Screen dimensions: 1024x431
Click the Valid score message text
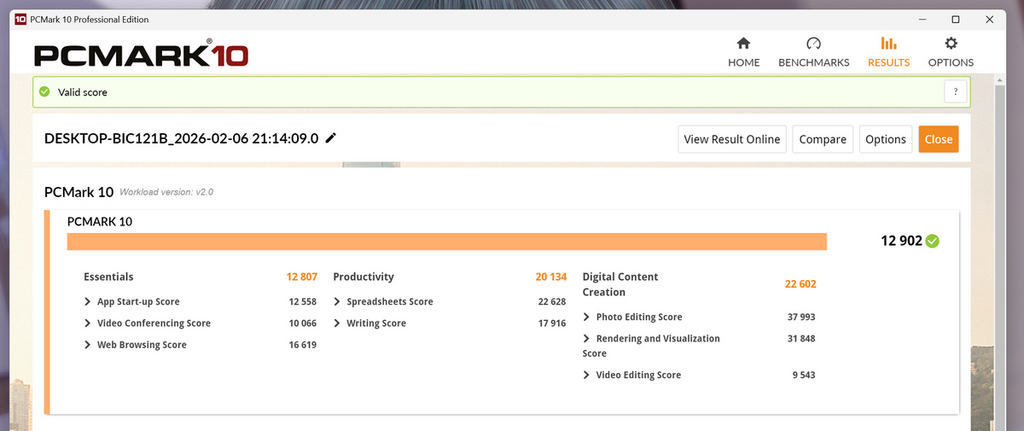click(x=82, y=93)
